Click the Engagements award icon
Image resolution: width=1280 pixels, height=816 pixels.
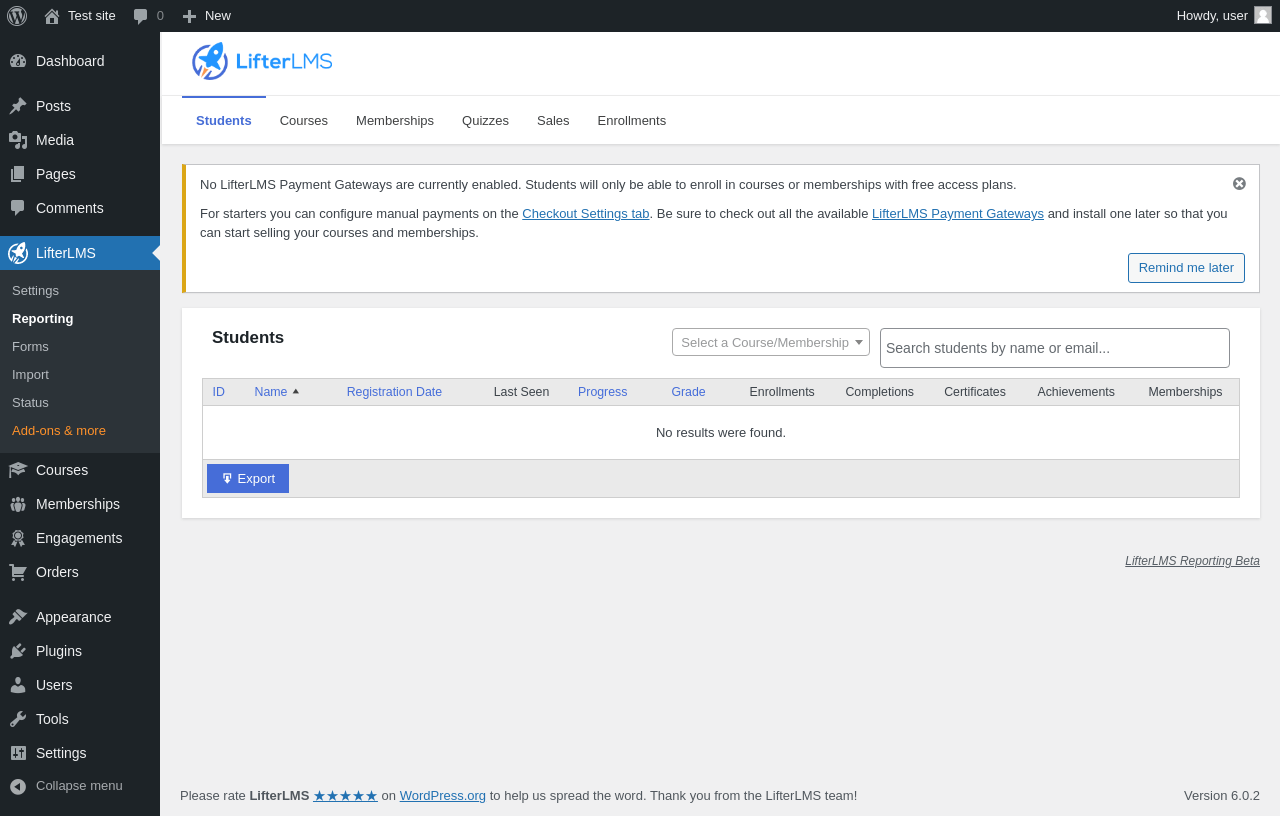click(x=18, y=538)
